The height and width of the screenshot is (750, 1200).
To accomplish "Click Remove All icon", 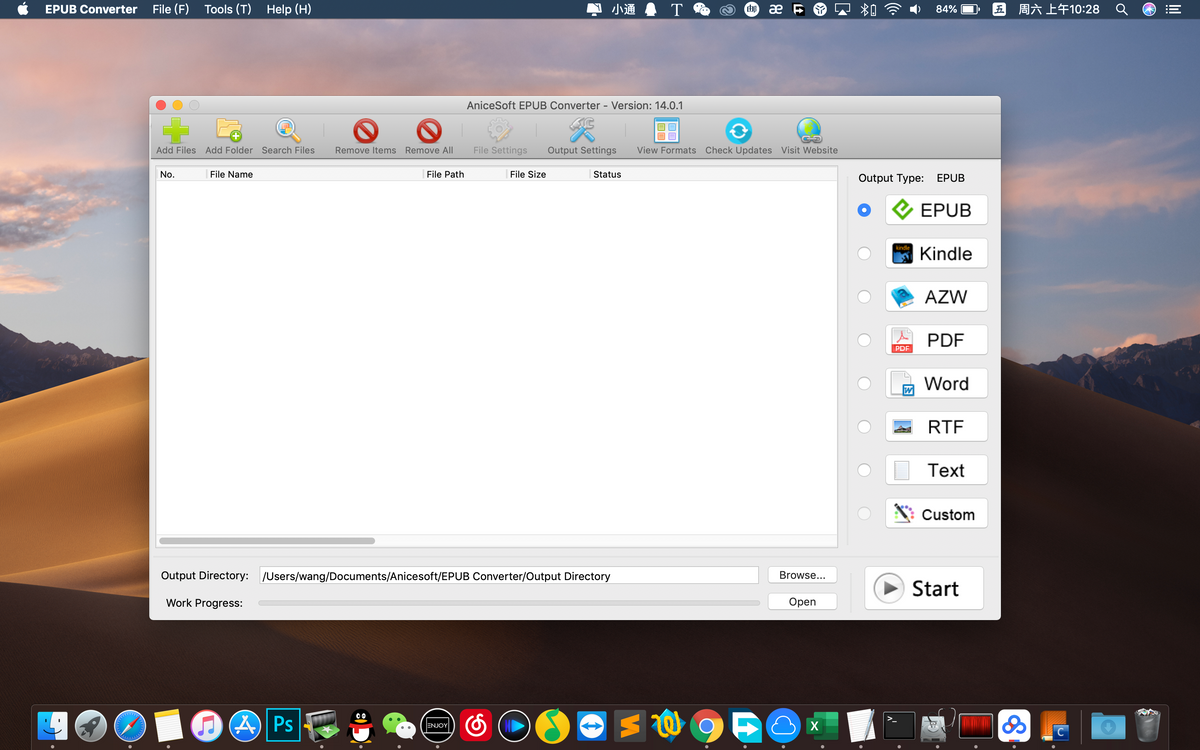I will coord(429,136).
